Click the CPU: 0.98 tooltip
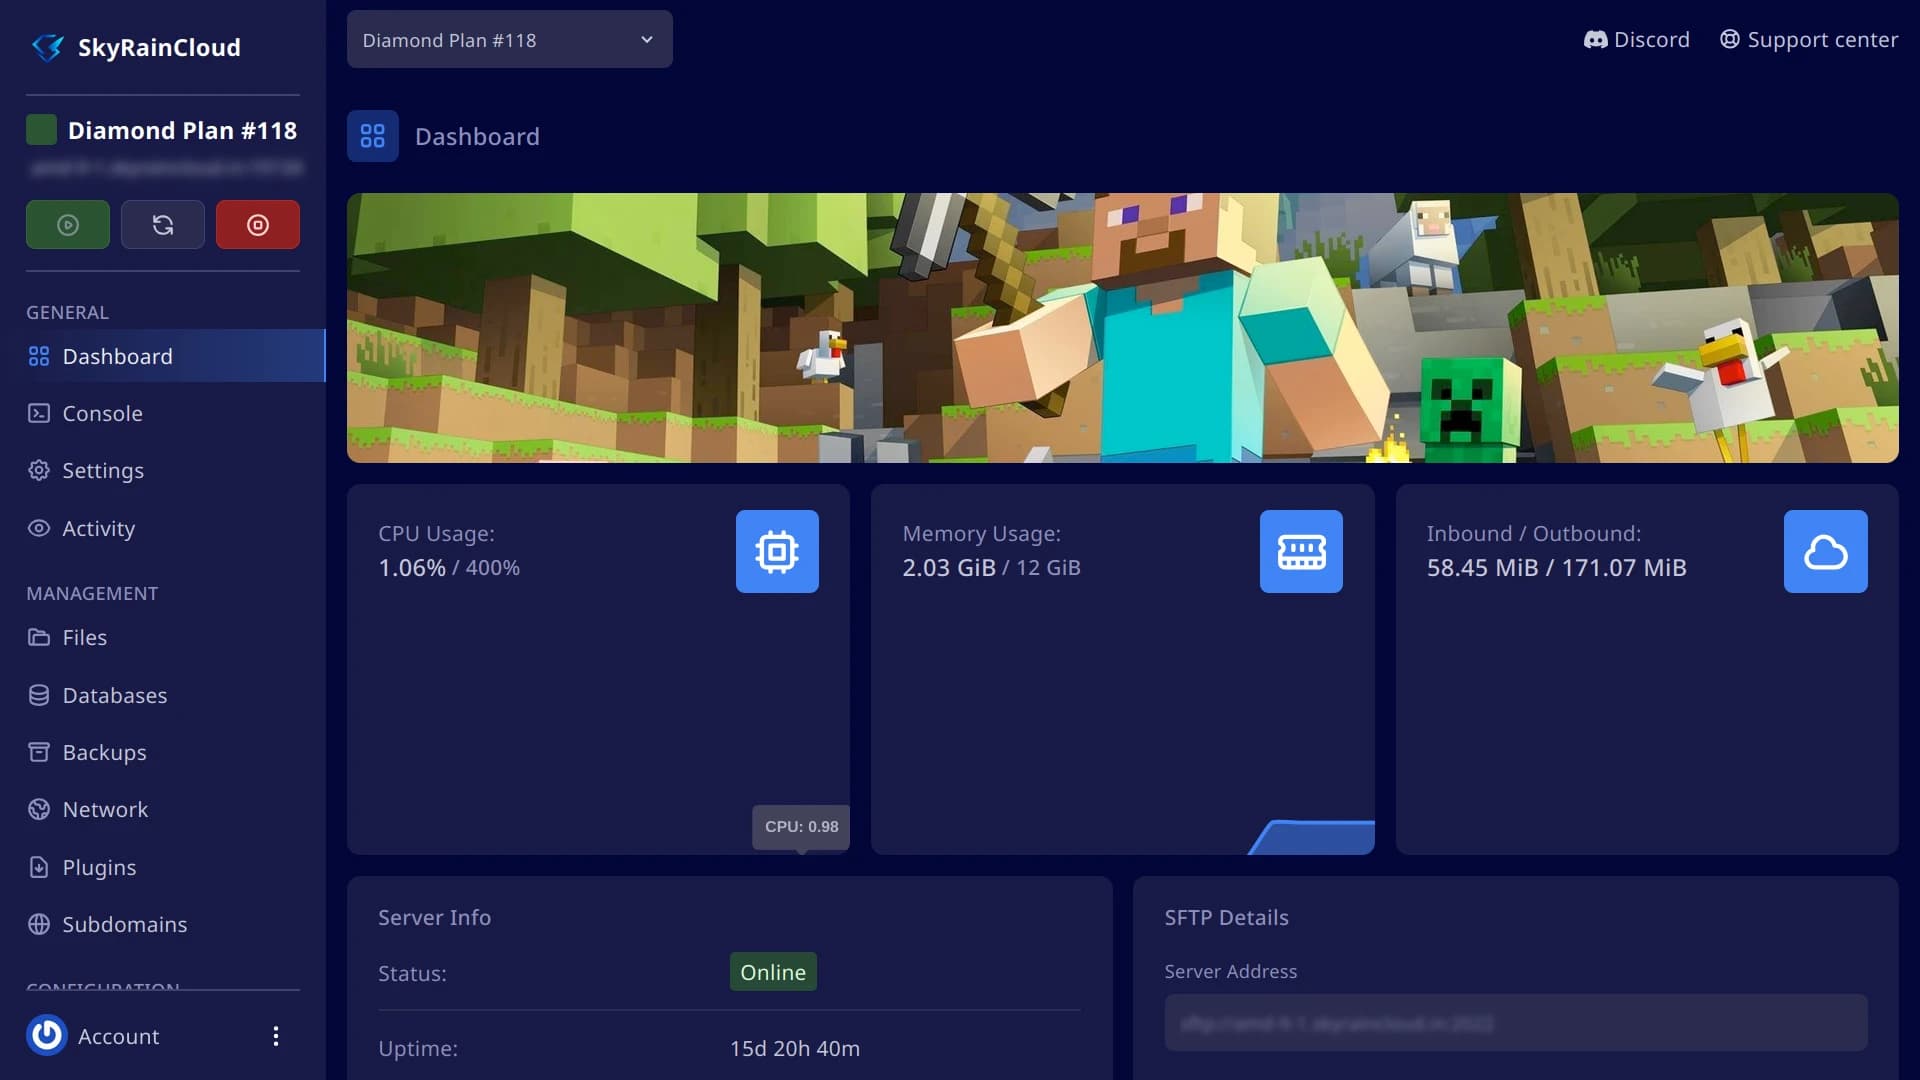This screenshot has width=1920, height=1080. click(801, 827)
